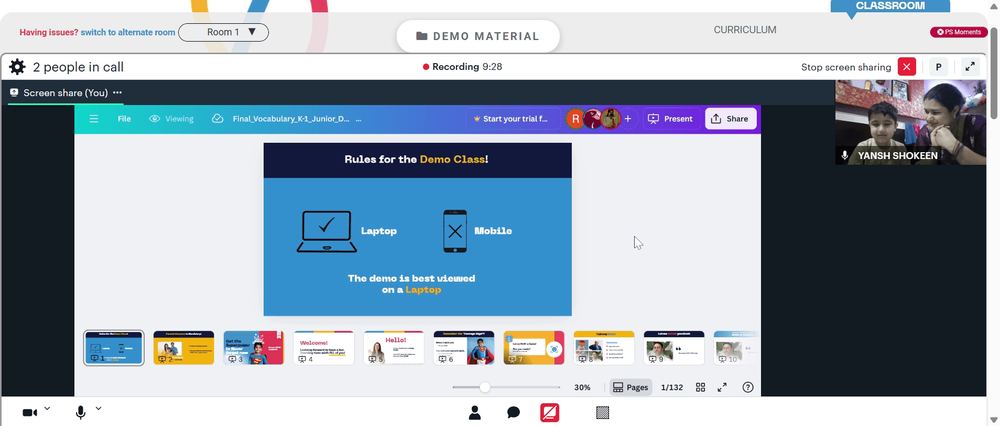Select slide 8 thumbnail

[x=604, y=348]
